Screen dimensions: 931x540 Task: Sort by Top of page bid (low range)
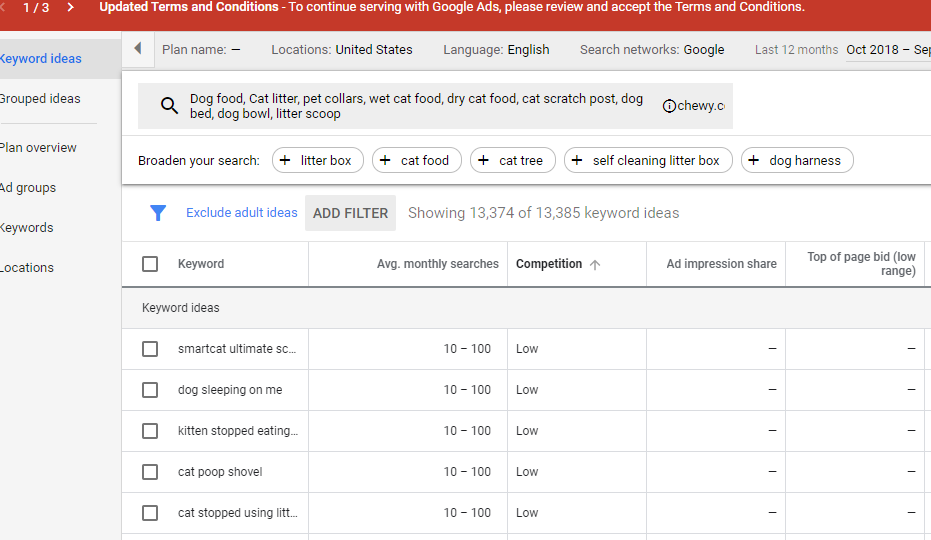pyautogui.click(x=861, y=264)
